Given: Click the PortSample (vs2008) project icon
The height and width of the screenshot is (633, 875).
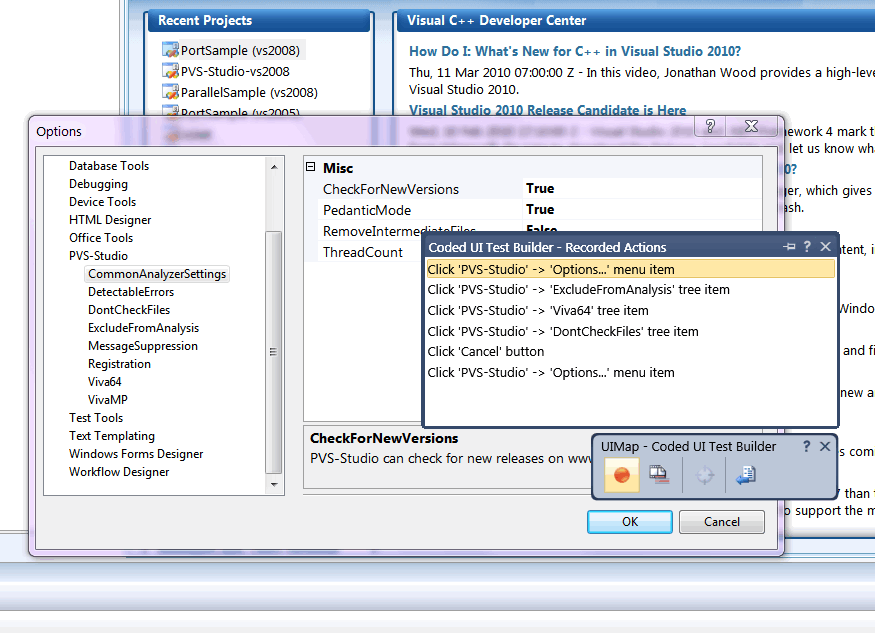Looking at the screenshot, I should tap(170, 50).
